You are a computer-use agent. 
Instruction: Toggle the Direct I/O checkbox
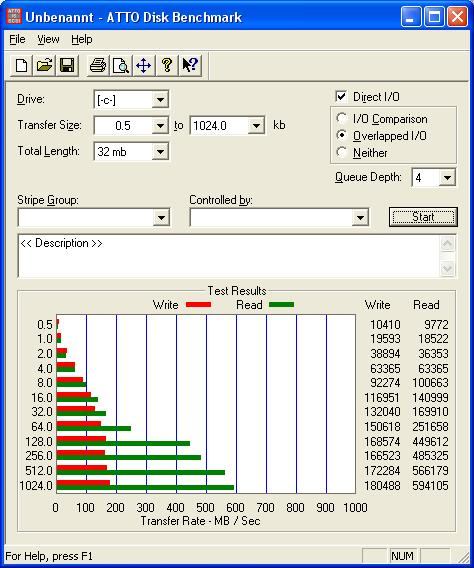click(341, 96)
